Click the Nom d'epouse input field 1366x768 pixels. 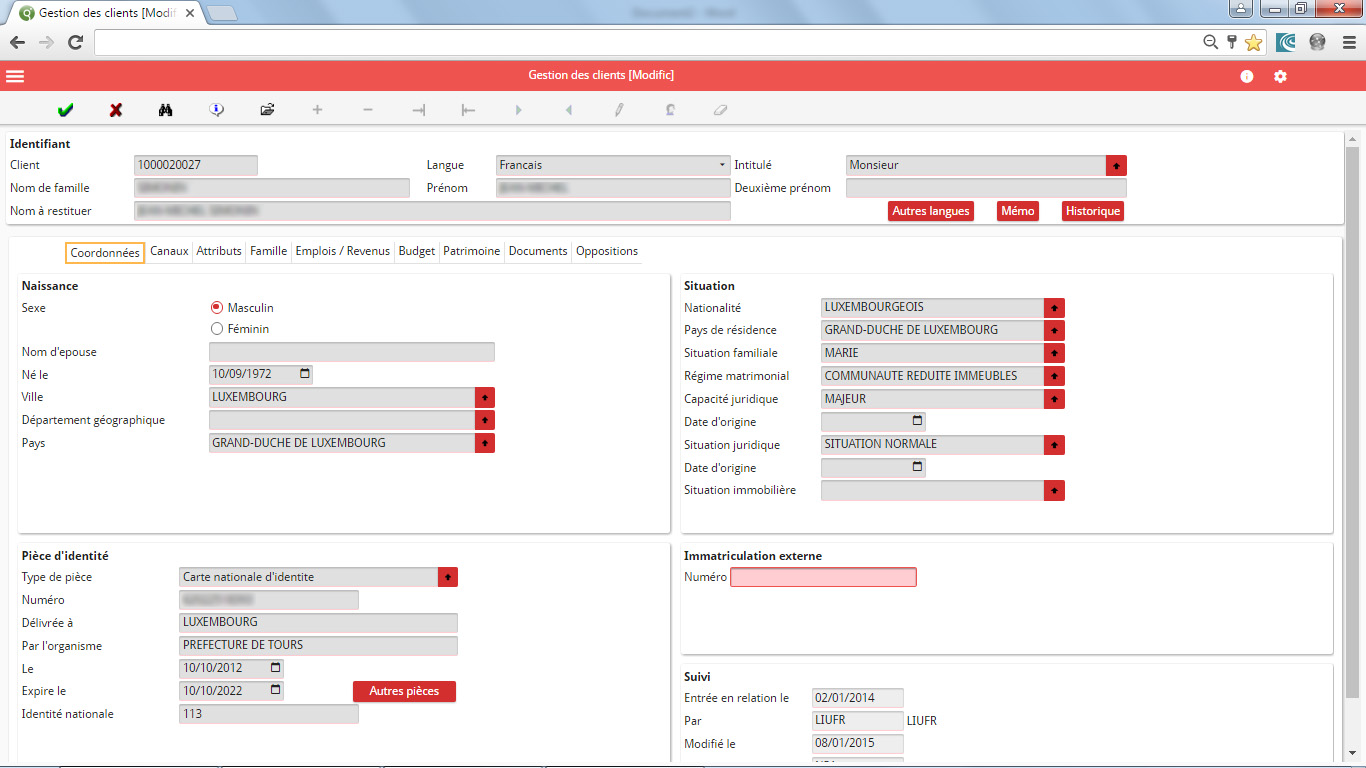coord(352,352)
